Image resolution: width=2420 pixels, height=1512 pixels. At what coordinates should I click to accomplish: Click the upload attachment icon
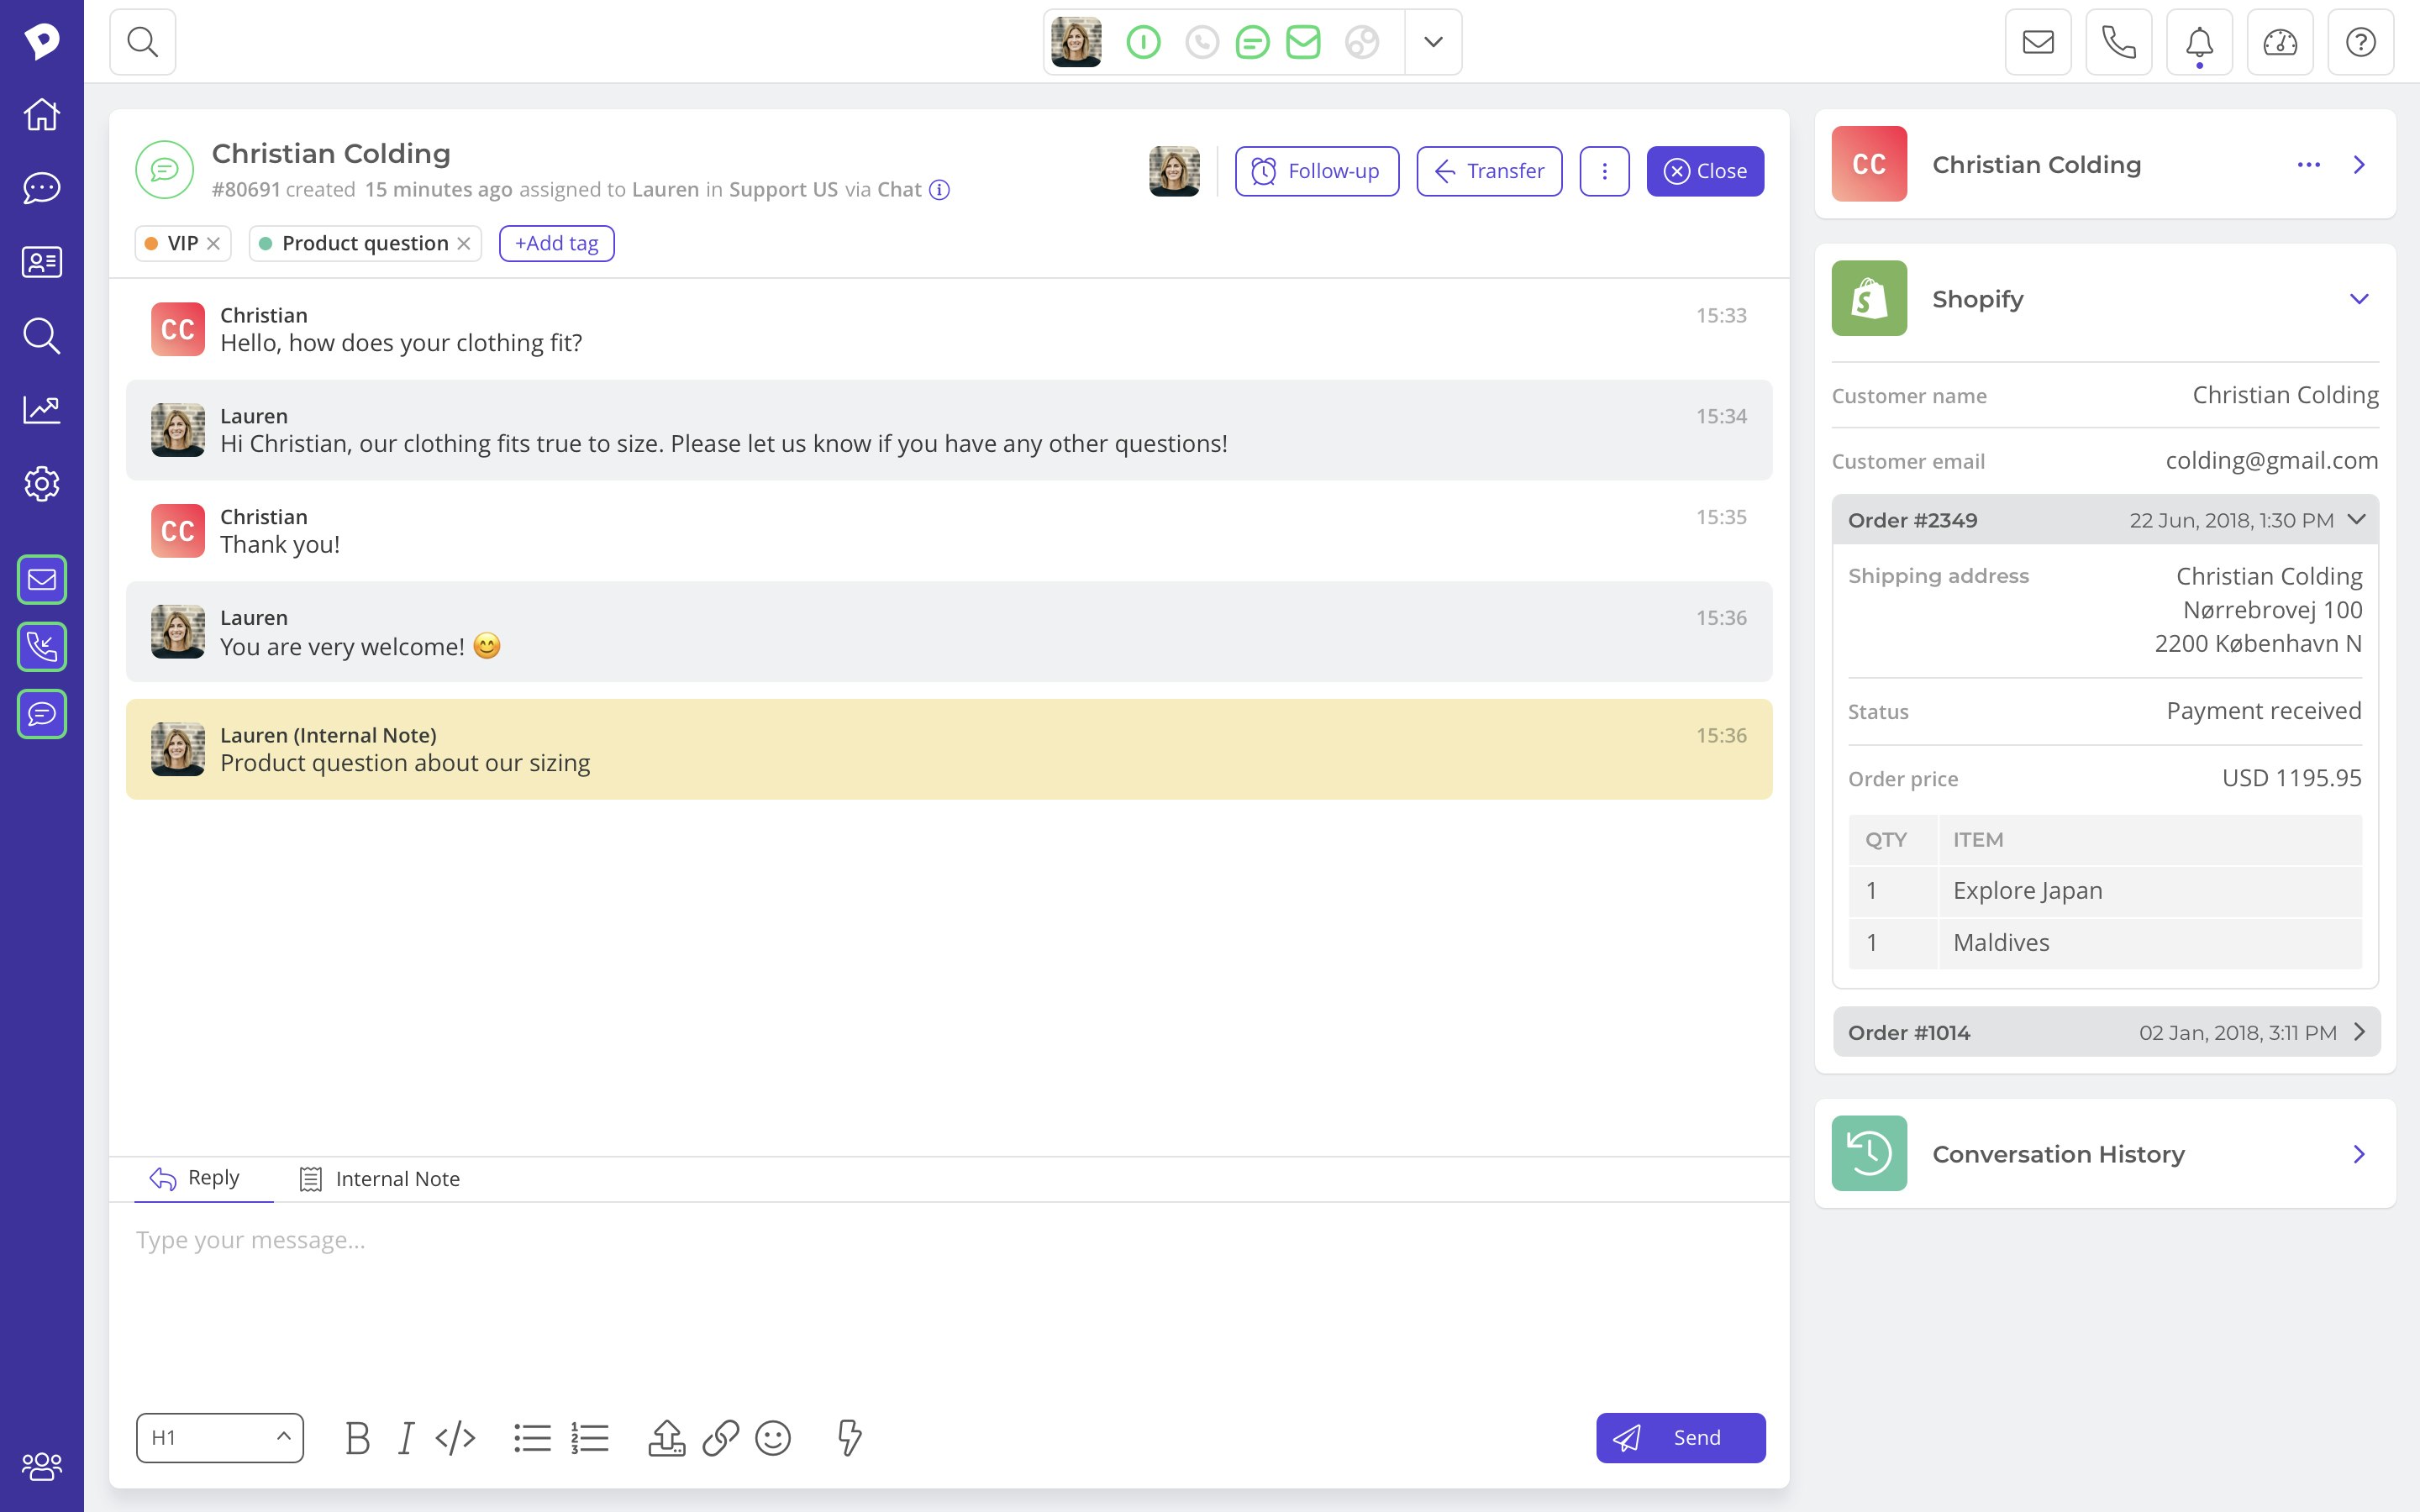pyautogui.click(x=666, y=1437)
